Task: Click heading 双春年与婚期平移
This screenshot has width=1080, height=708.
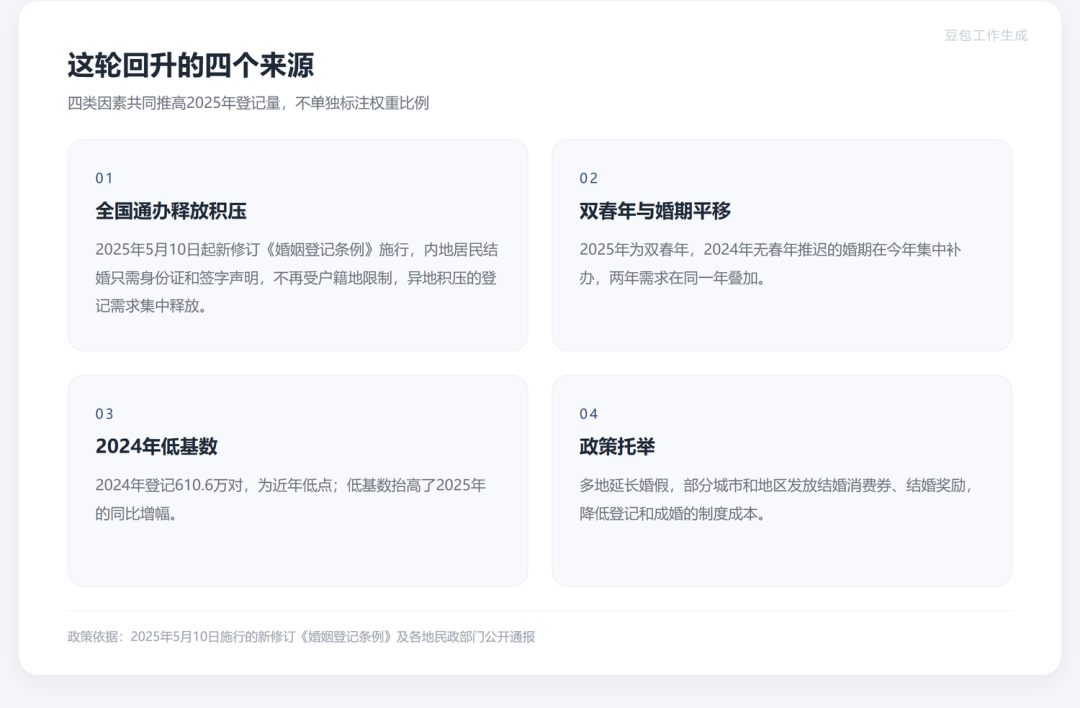Action: [x=655, y=211]
